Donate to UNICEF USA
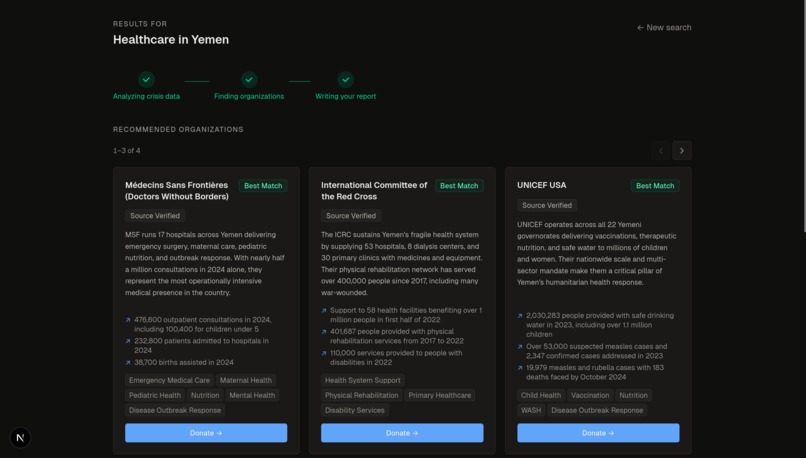The height and width of the screenshot is (458, 806). coord(598,433)
